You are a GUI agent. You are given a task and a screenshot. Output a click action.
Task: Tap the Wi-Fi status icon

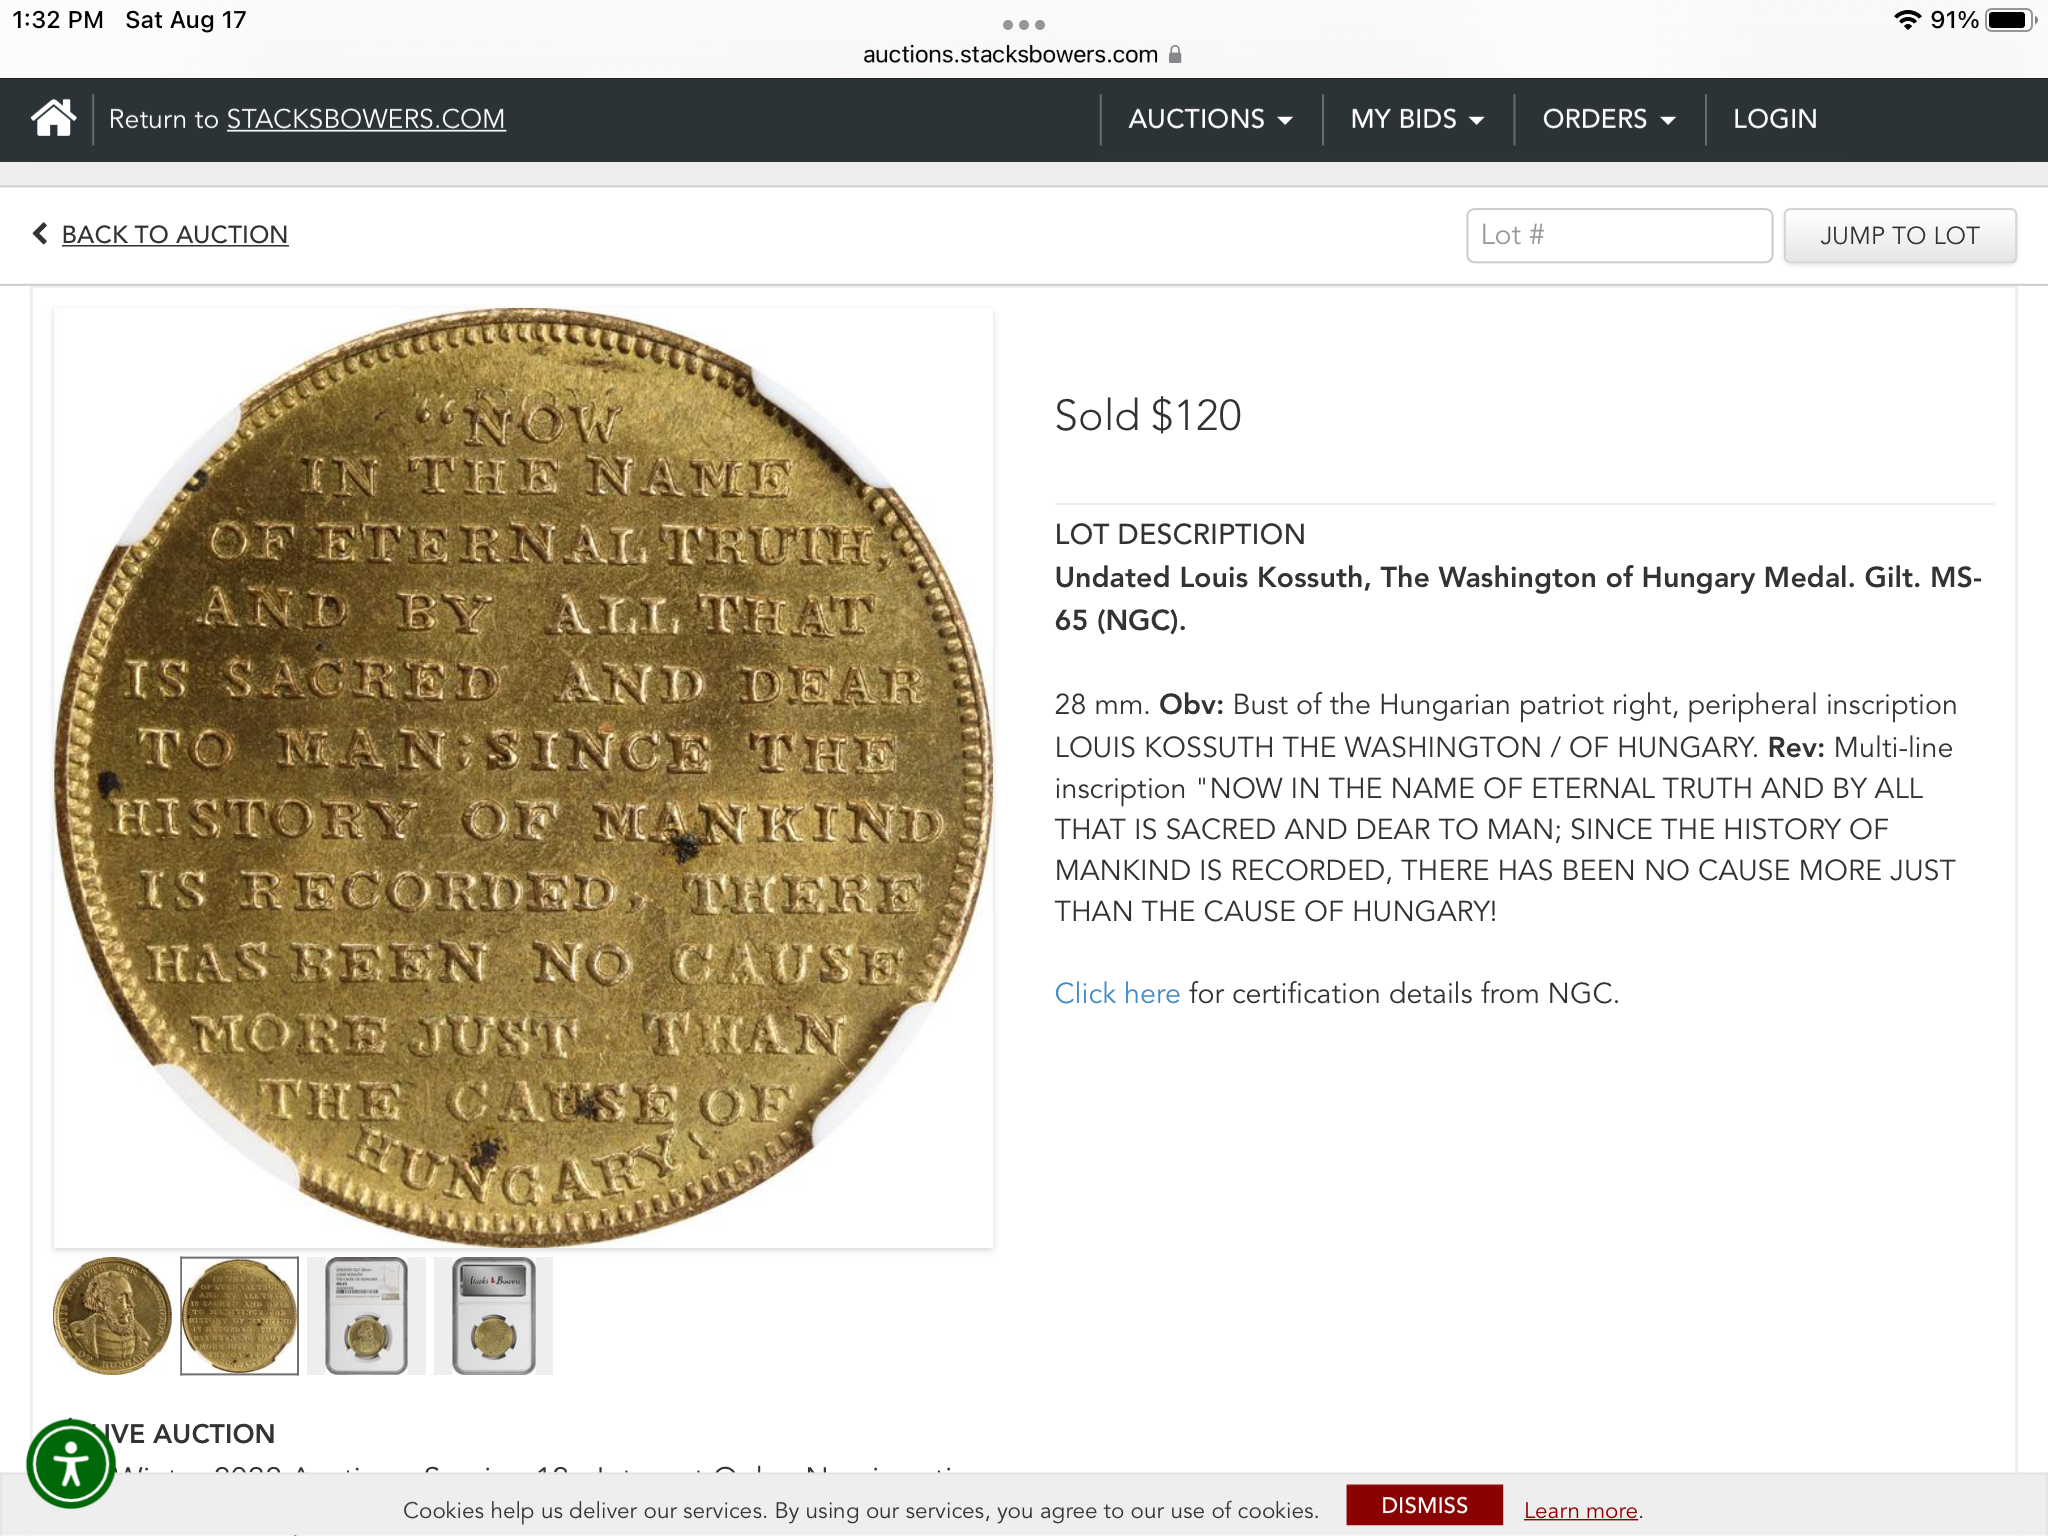pos(1907,20)
